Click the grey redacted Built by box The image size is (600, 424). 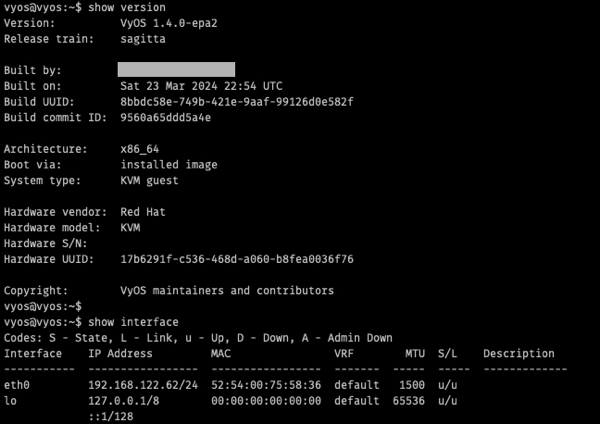click(176, 70)
